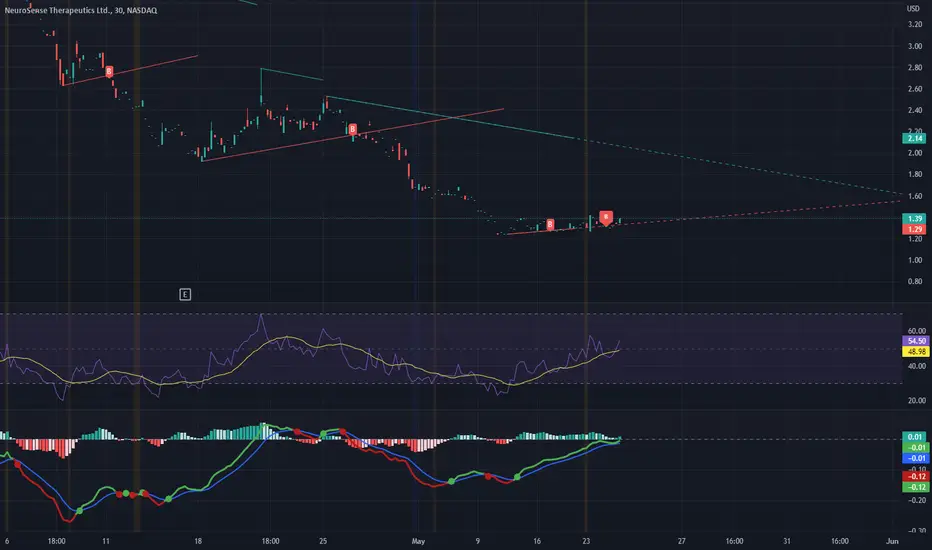This screenshot has width=932, height=550.
Task: Select the red 1.29 price label
Action: pos(914,229)
